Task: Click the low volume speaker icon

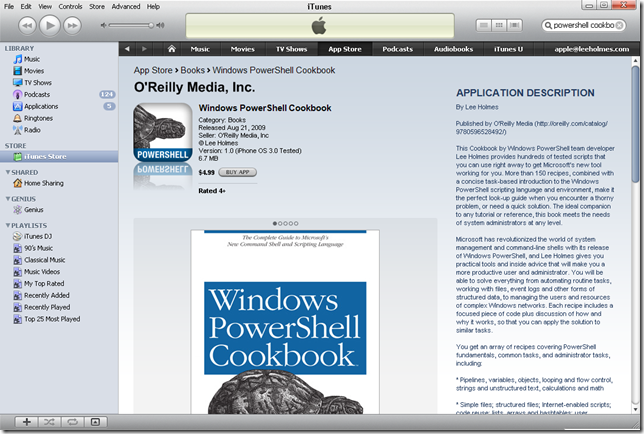Action: pos(104,25)
